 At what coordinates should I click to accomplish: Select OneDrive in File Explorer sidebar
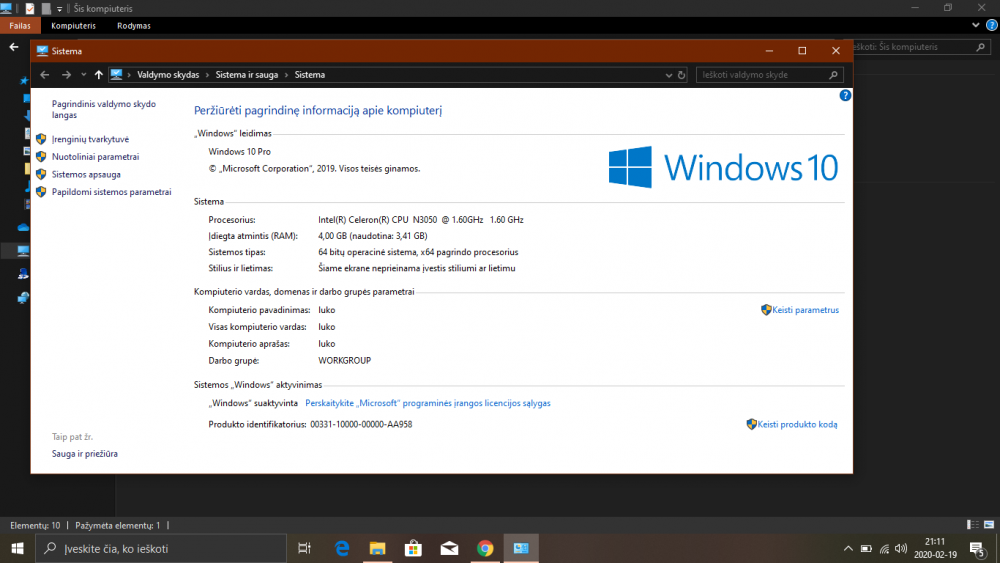[x=23, y=228]
